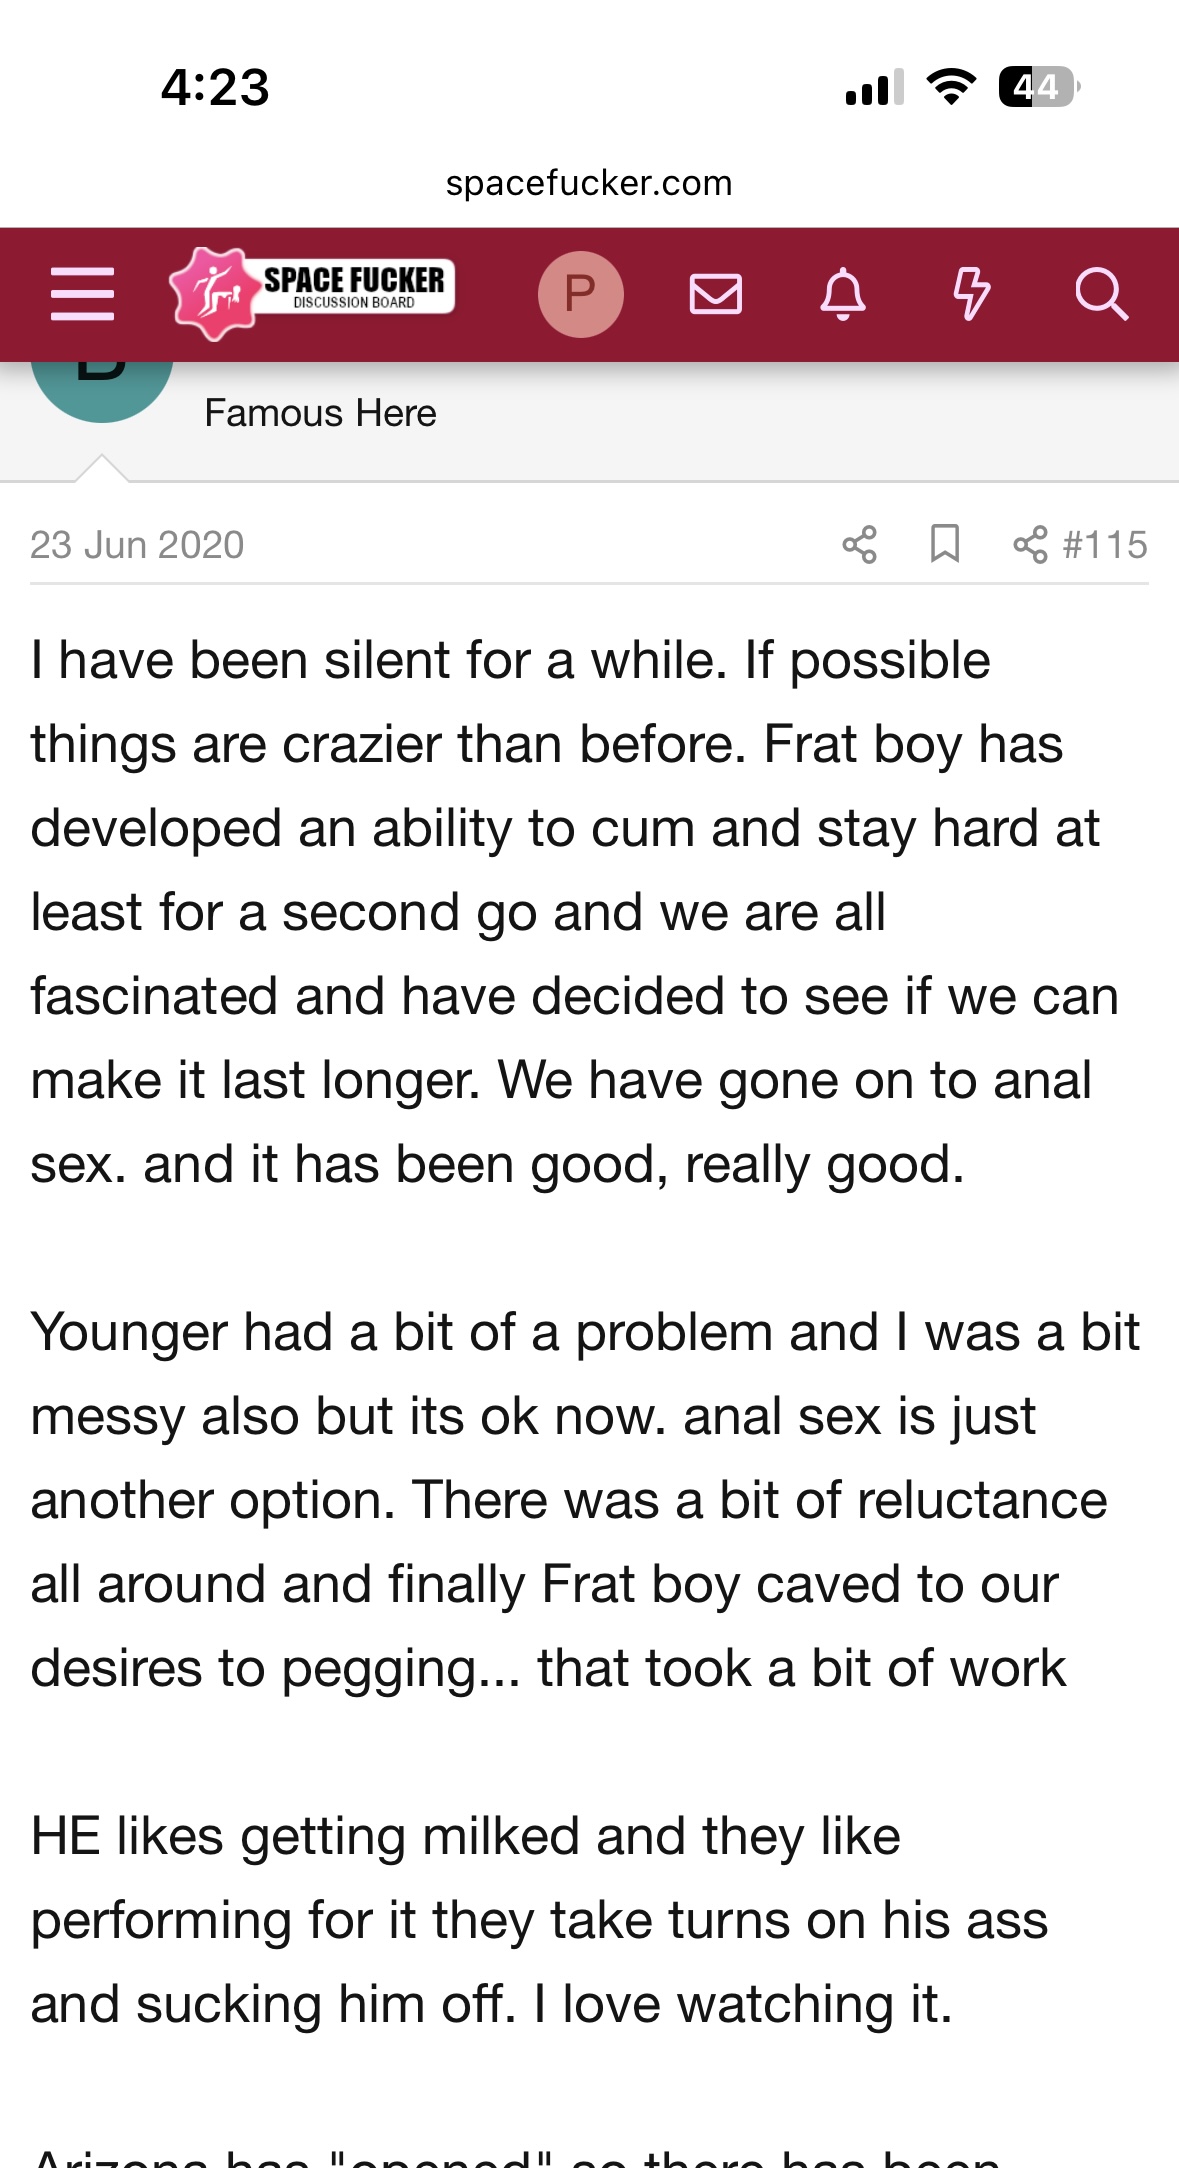
Task: Share this post using the first share icon
Action: [859, 545]
